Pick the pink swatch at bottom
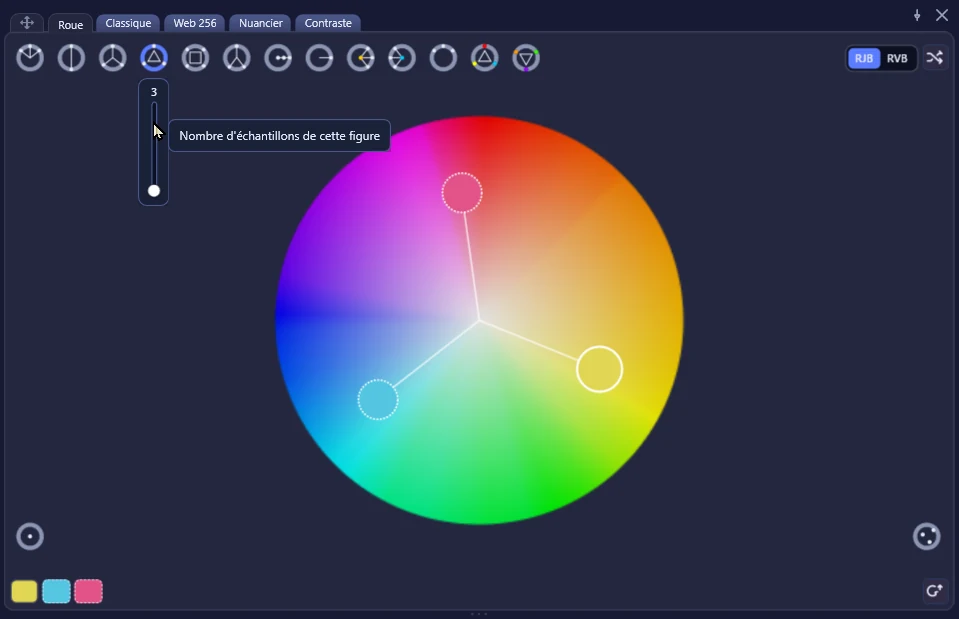This screenshot has width=959, height=619. [88, 591]
